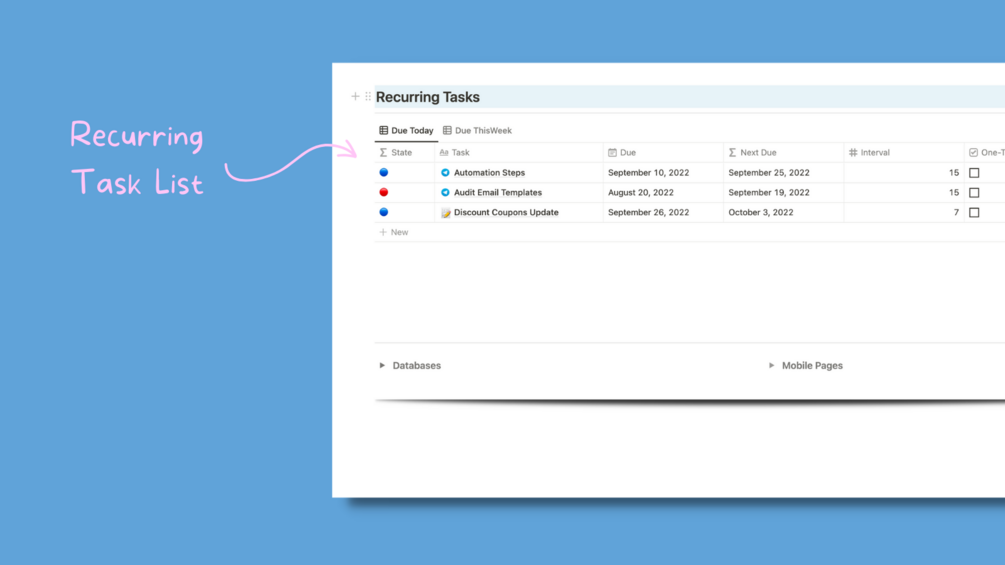Screen dimensions: 1005x565
Task: Click the due date September 26, 2022
Action: tap(649, 213)
